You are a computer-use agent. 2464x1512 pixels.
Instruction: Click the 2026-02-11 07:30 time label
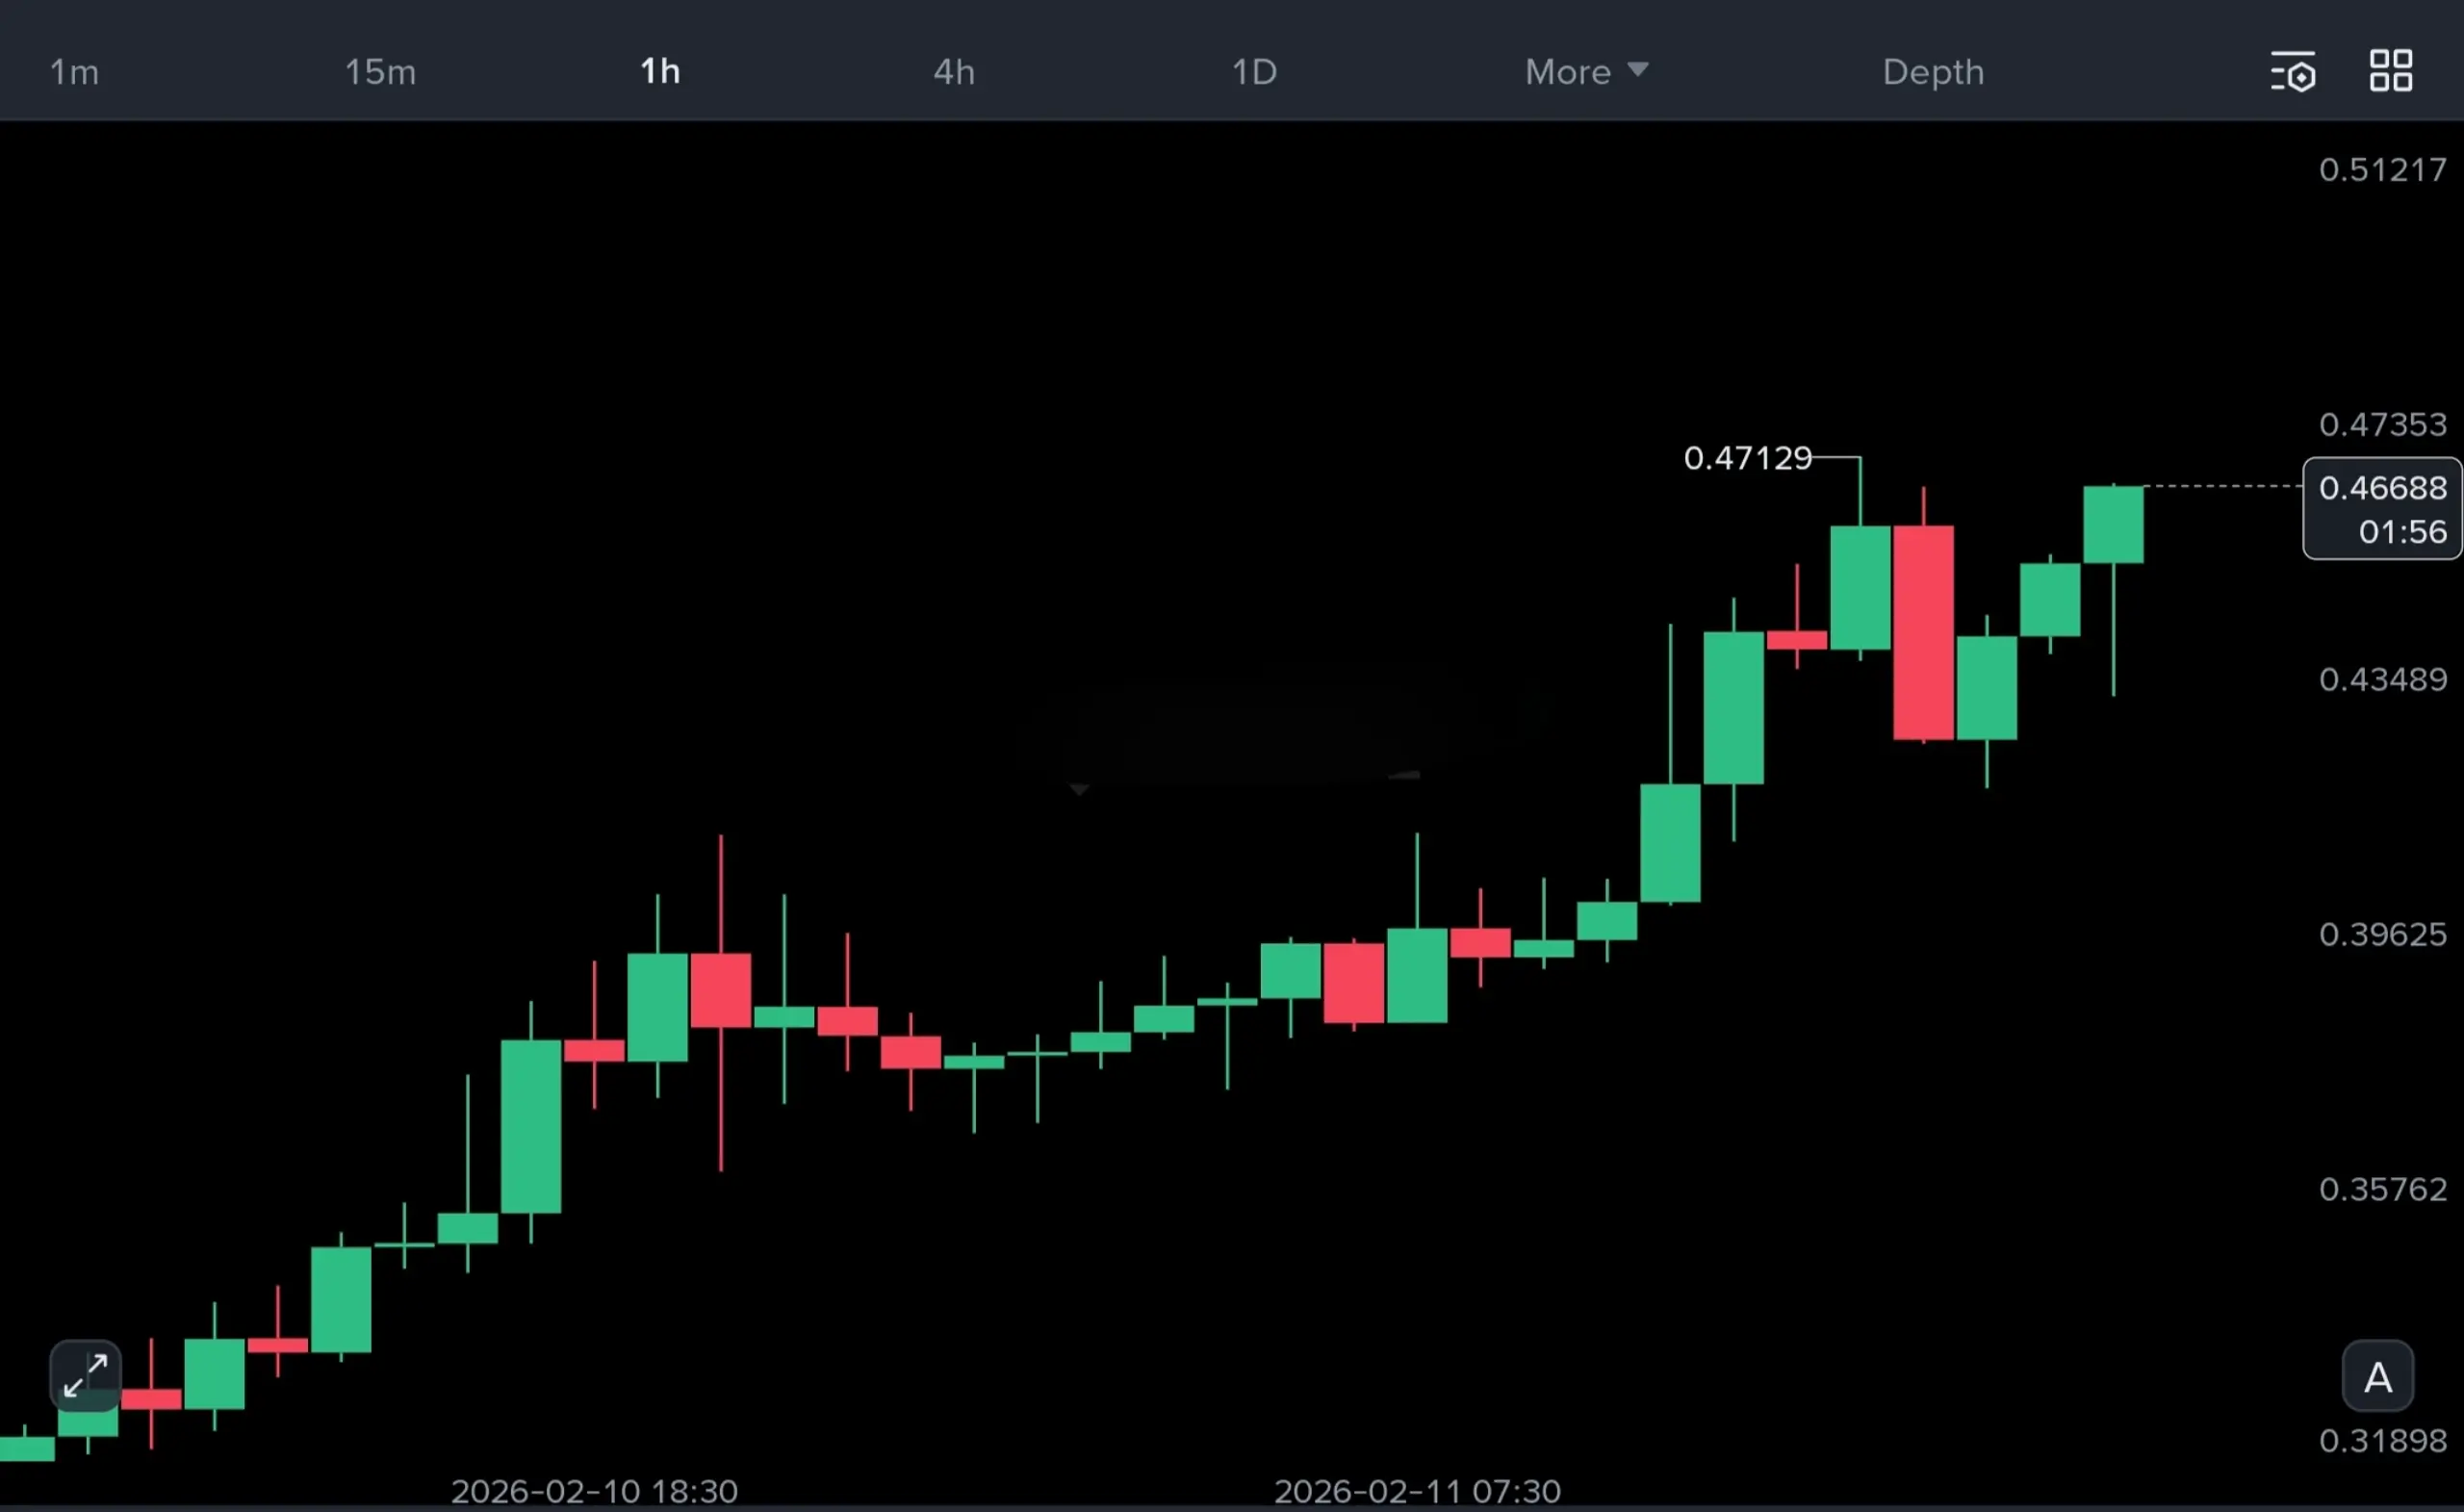pos(1417,1491)
